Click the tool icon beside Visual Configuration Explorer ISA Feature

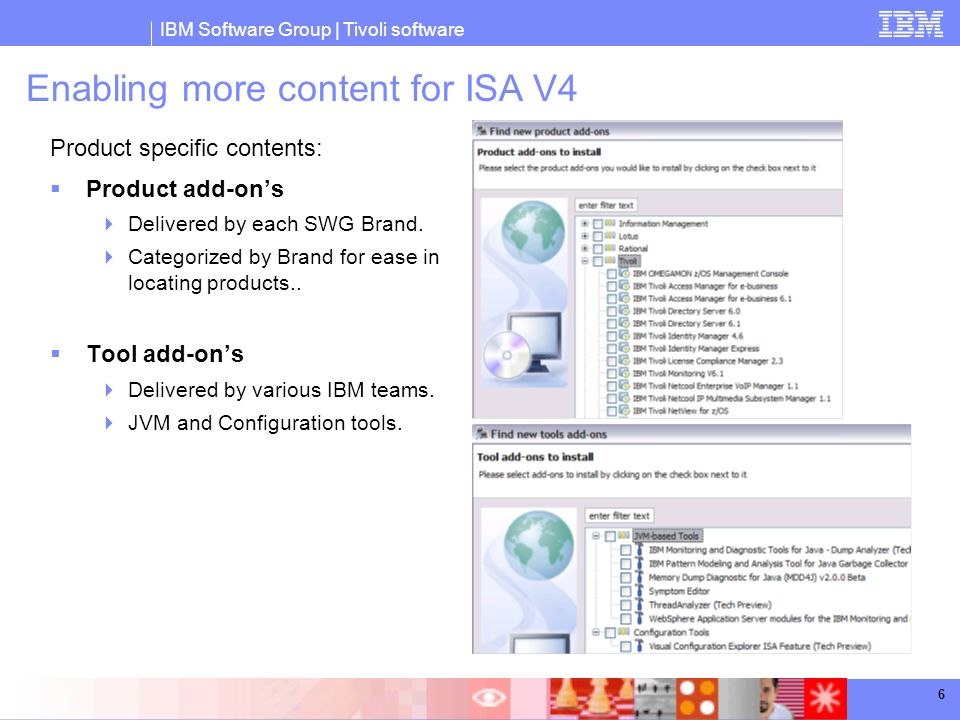639,645
